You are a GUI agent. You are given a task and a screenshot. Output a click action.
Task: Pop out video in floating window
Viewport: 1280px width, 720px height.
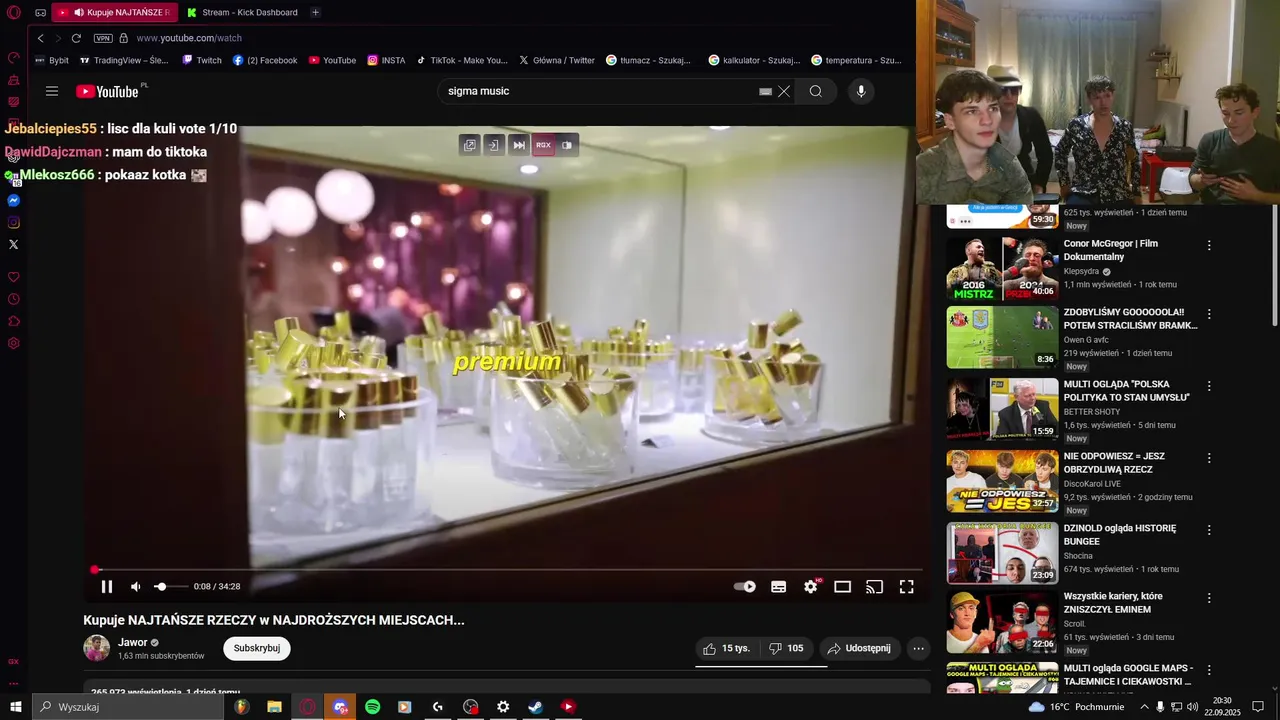469,145
